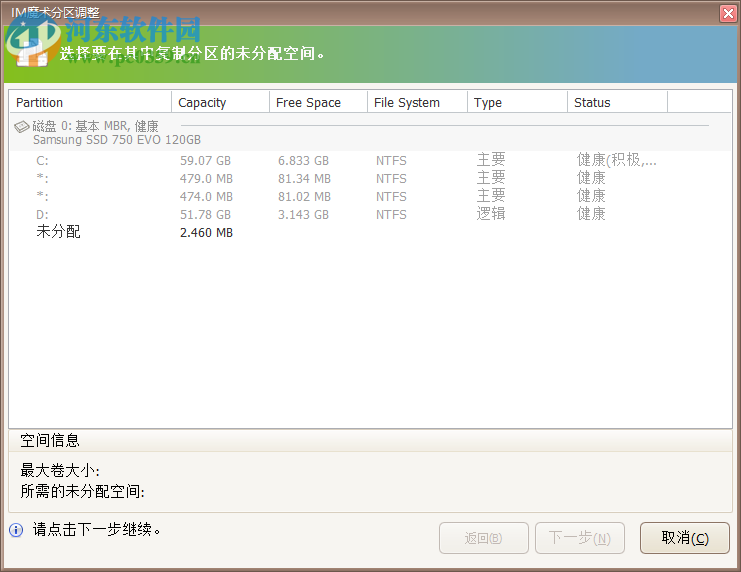The width and height of the screenshot is (741, 572).
Task: Click the 51.78 GB capacity cell
Action: (x=205, y=215)
